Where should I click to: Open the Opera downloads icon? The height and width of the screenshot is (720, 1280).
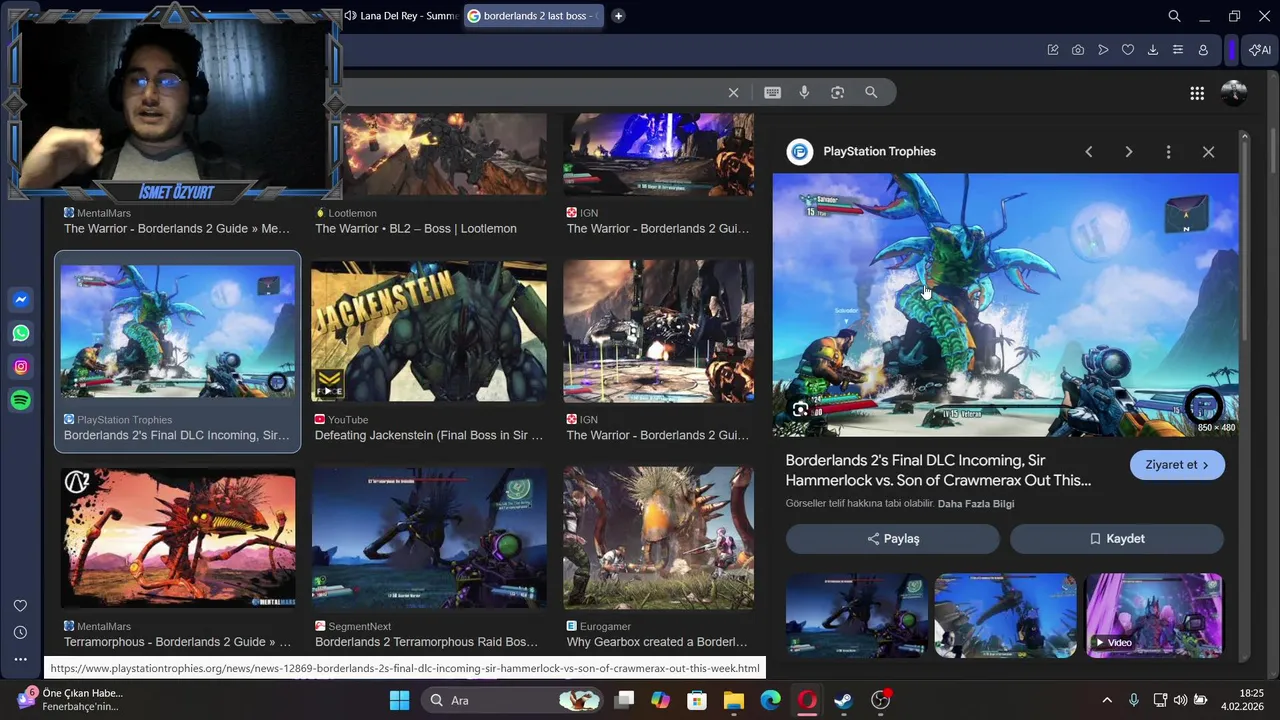pyautogui.click(x=1153, y=50)
